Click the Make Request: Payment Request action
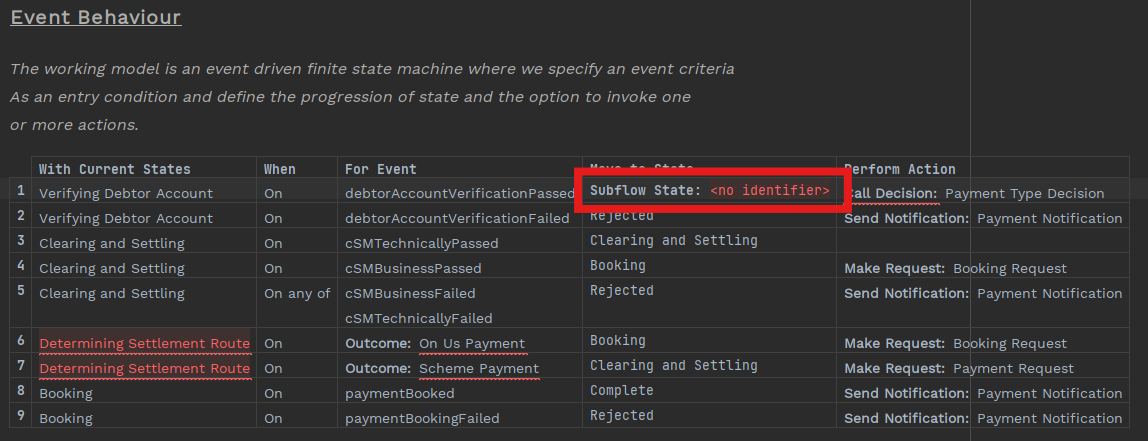This screenshot has height=441, width=1148. 958,368
